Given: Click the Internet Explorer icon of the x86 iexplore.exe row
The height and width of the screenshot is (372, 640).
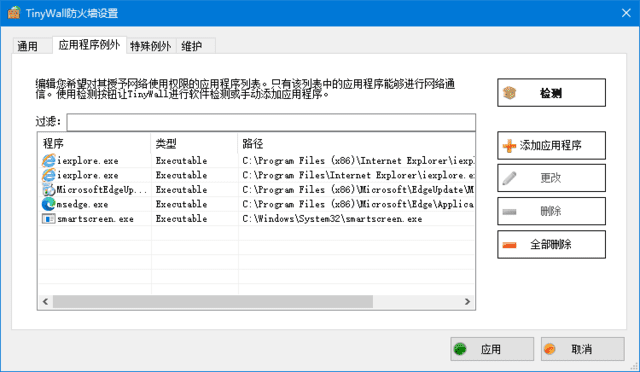Looking at the screenshot, I should pyautogui.click(x=49, y=160).
